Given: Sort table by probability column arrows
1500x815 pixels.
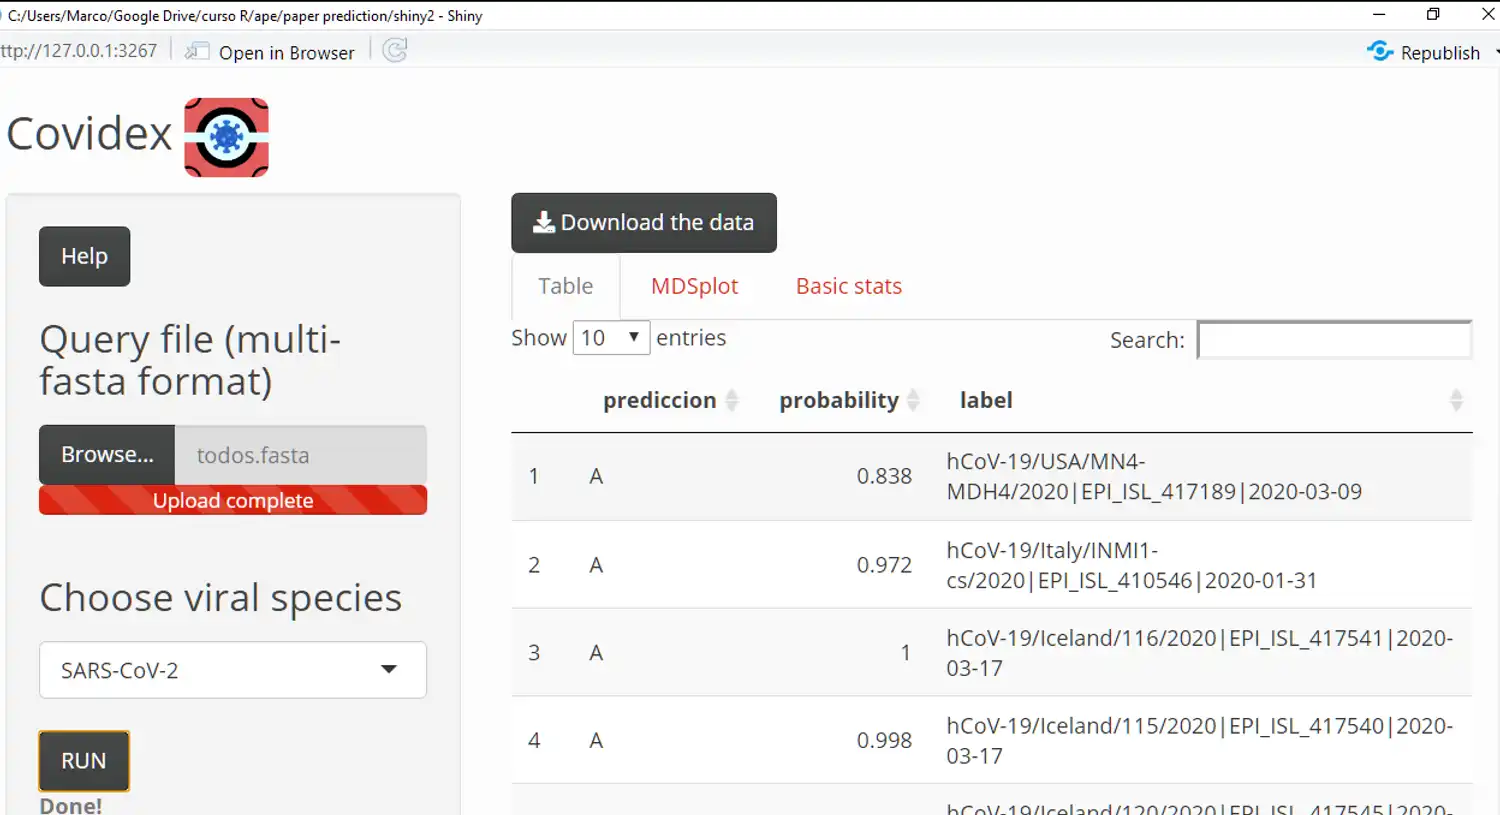Looking at the screenshot, I should tap(913, 400).
